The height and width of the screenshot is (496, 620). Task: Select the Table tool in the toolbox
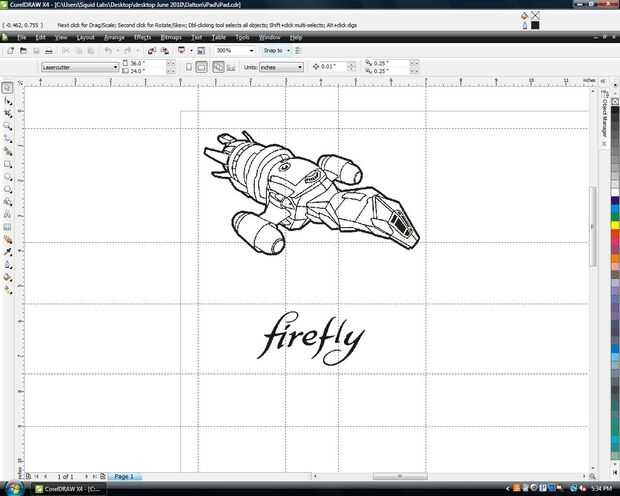8,227
